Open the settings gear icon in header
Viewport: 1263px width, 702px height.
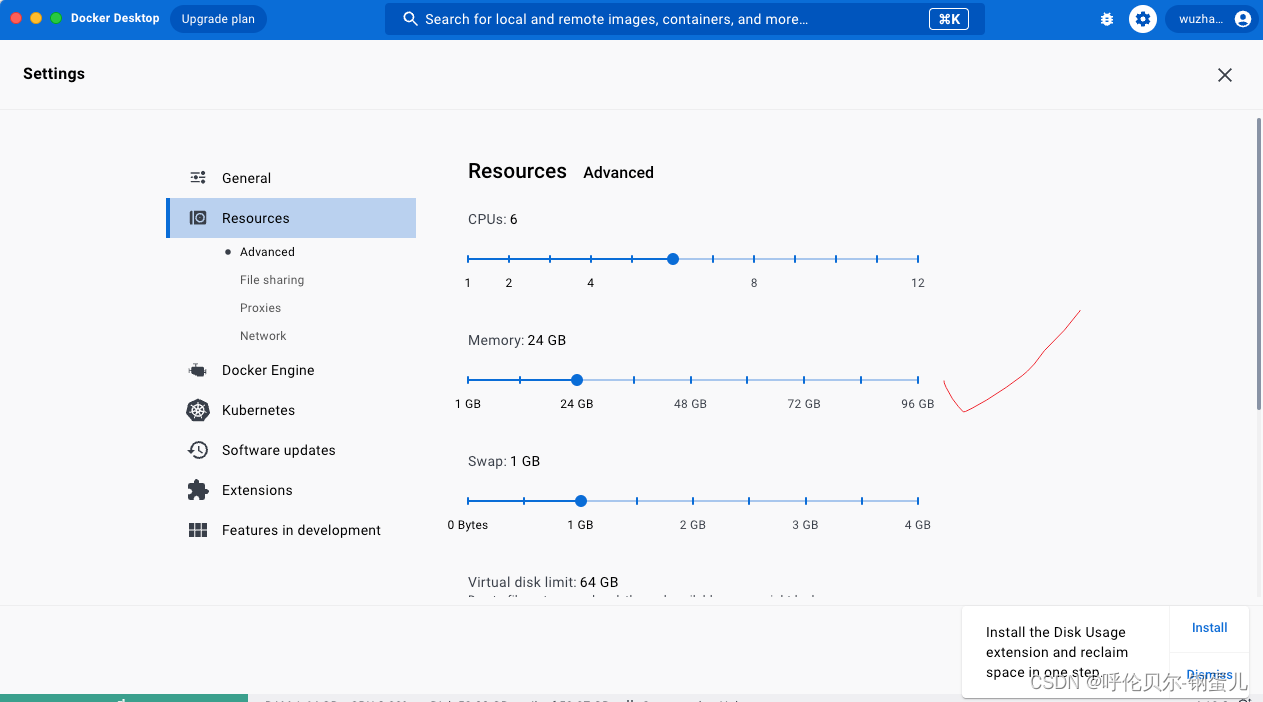1143,19
